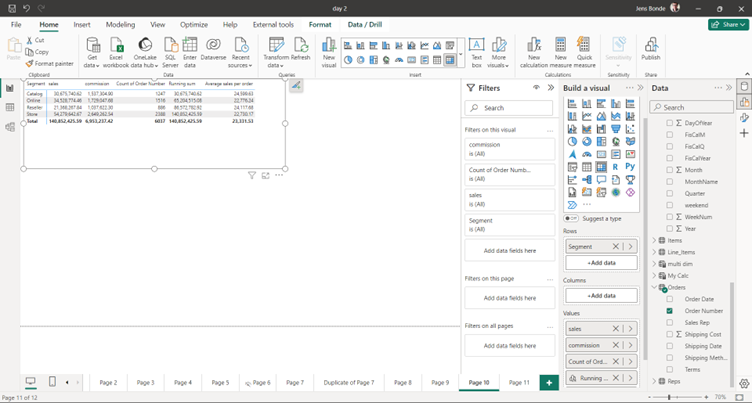752x403 pixels.
Task: Choose the R script visual
Action: click(616, 167)
